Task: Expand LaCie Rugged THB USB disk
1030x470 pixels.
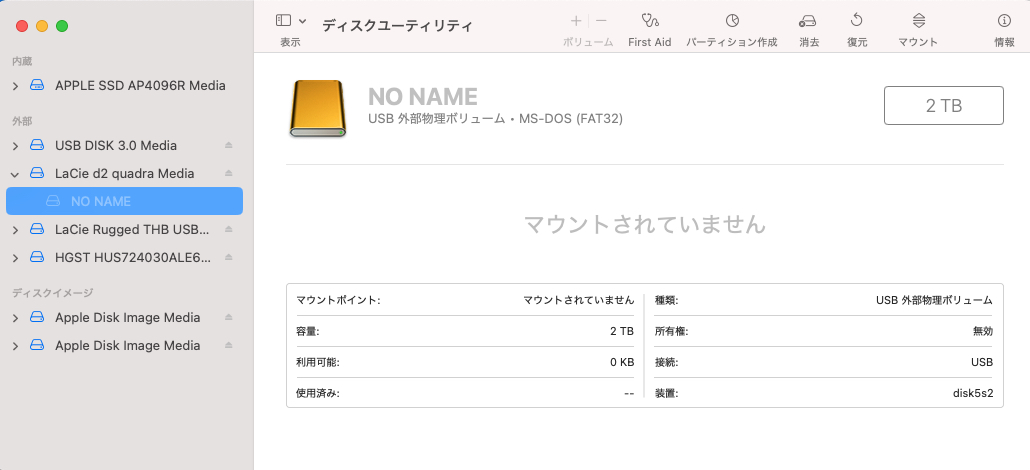Action: click(x=15, y=230)
